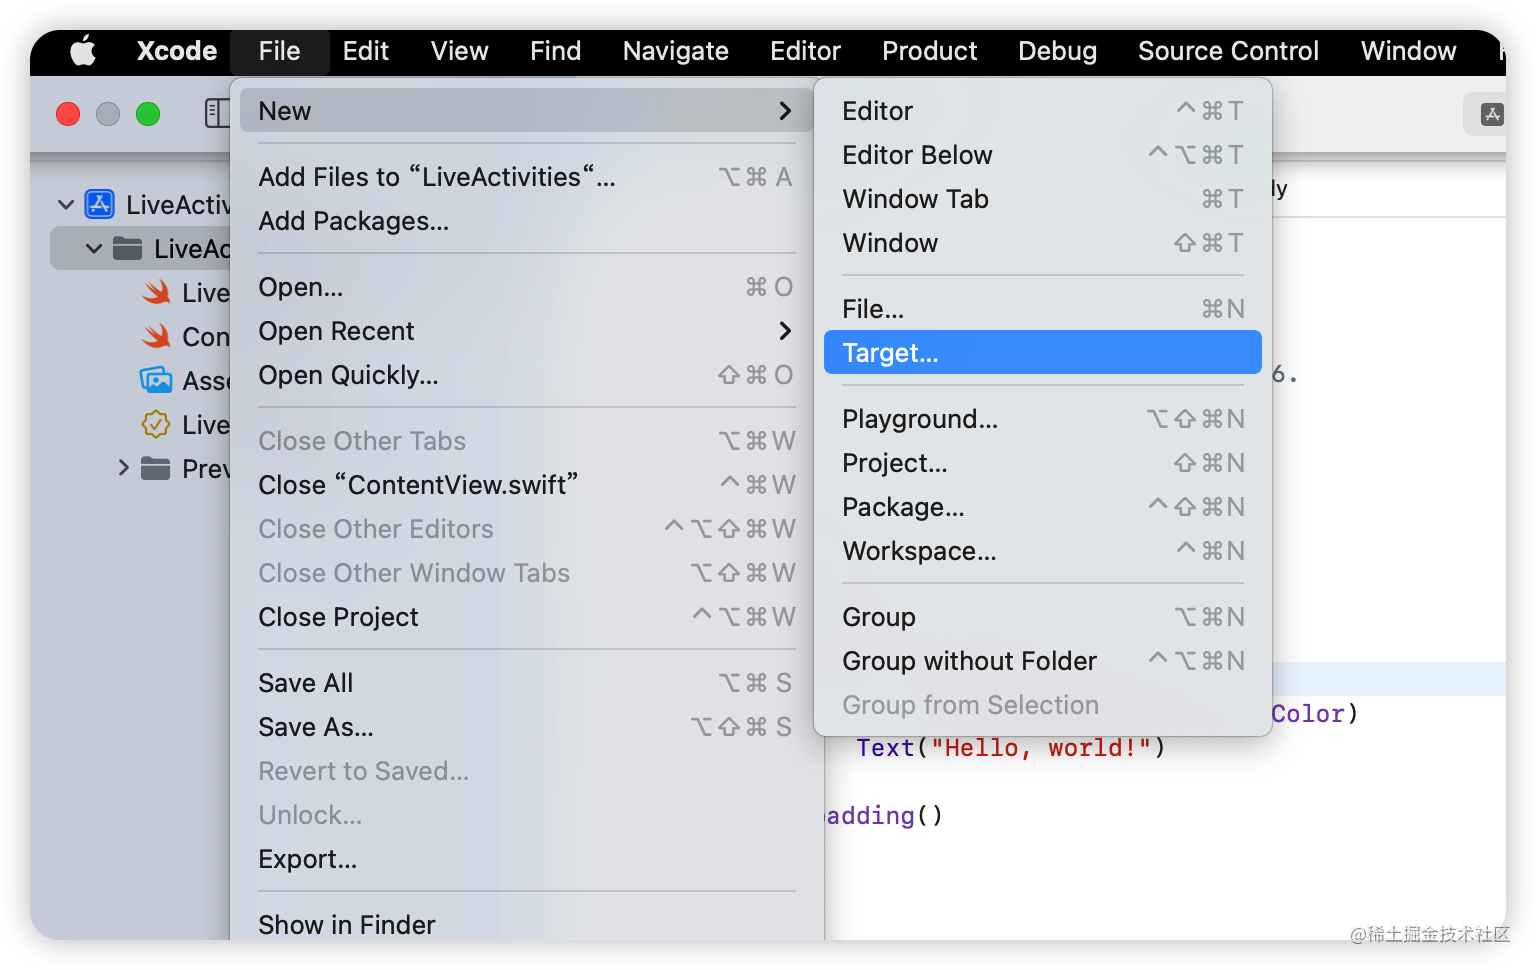Select Project... in the New submenu

1043,463
